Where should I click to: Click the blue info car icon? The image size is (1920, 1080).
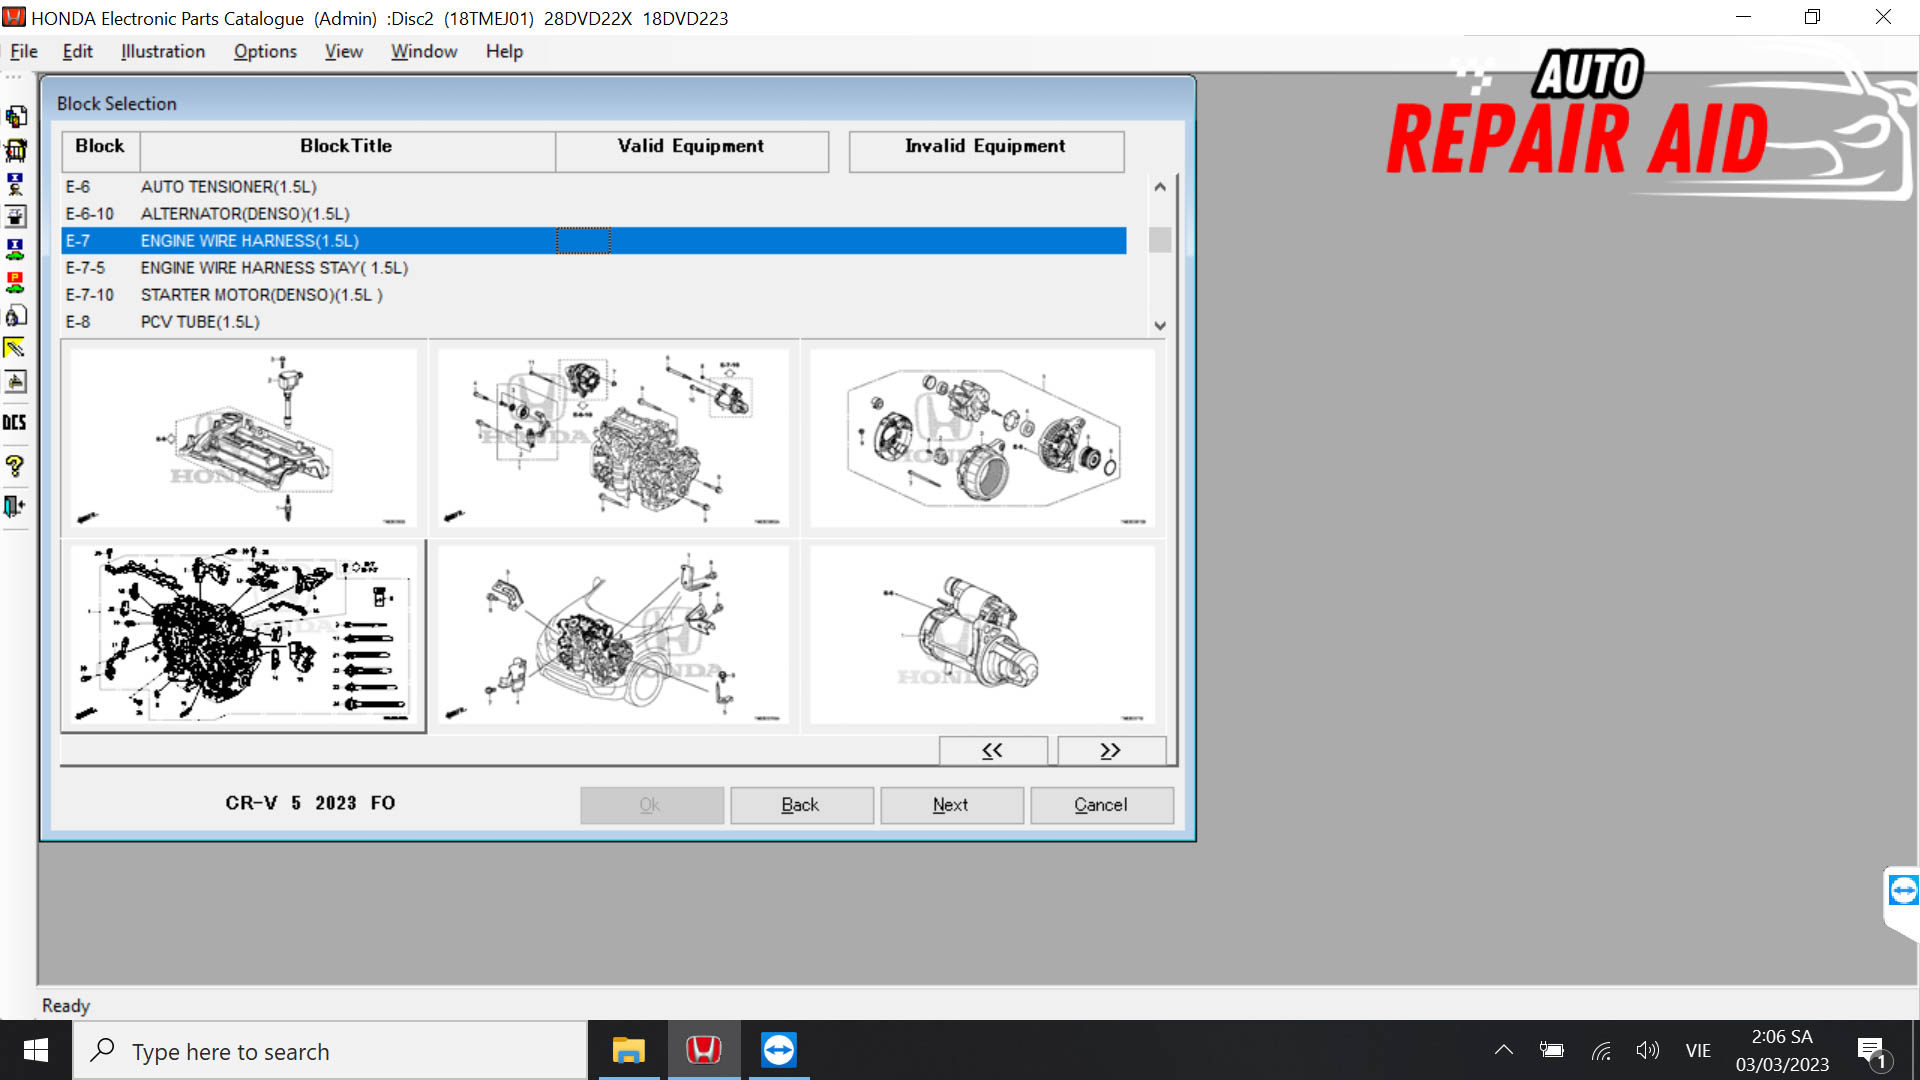[16, 250]
